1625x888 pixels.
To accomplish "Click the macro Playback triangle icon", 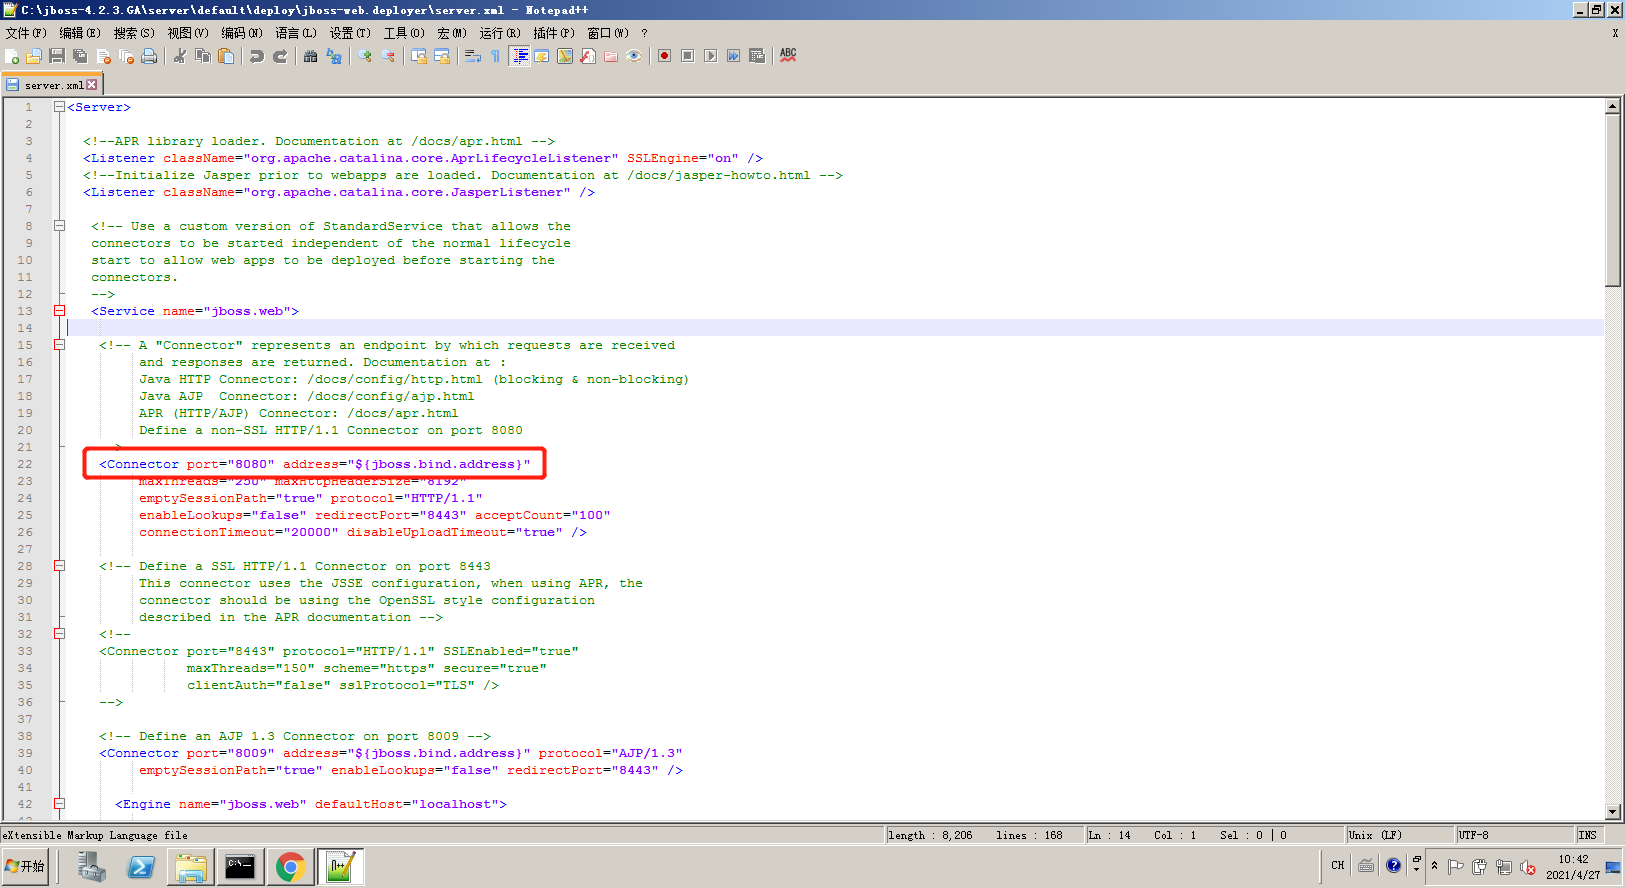I will (x=711, y=56).
